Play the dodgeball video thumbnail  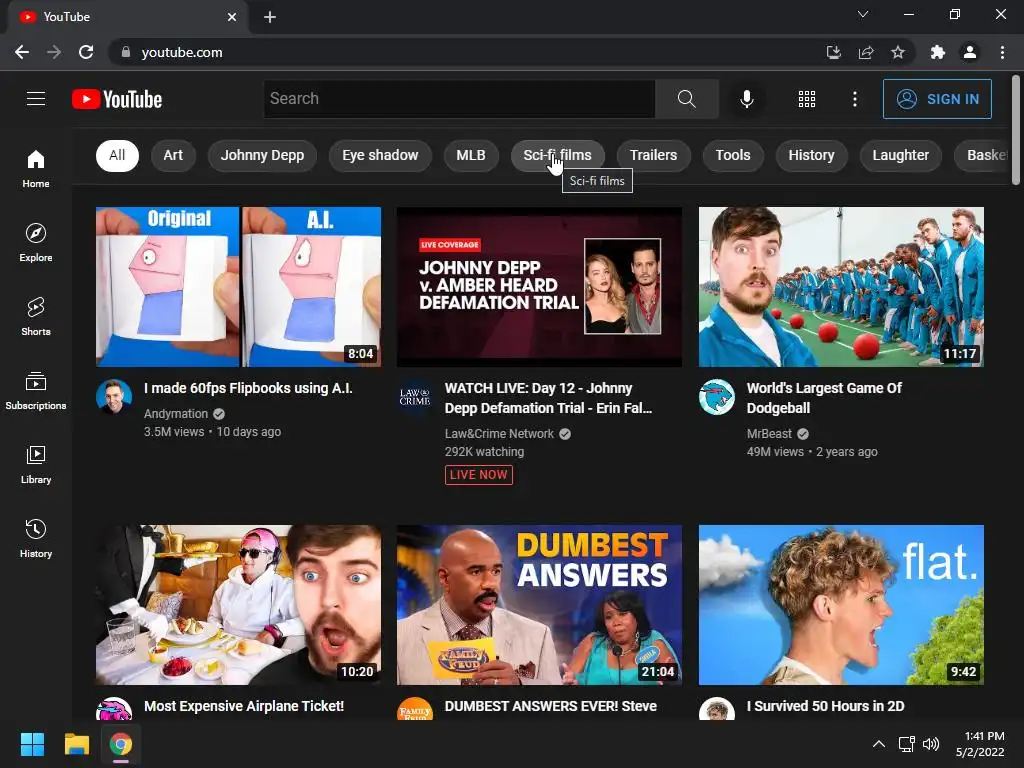841,287
